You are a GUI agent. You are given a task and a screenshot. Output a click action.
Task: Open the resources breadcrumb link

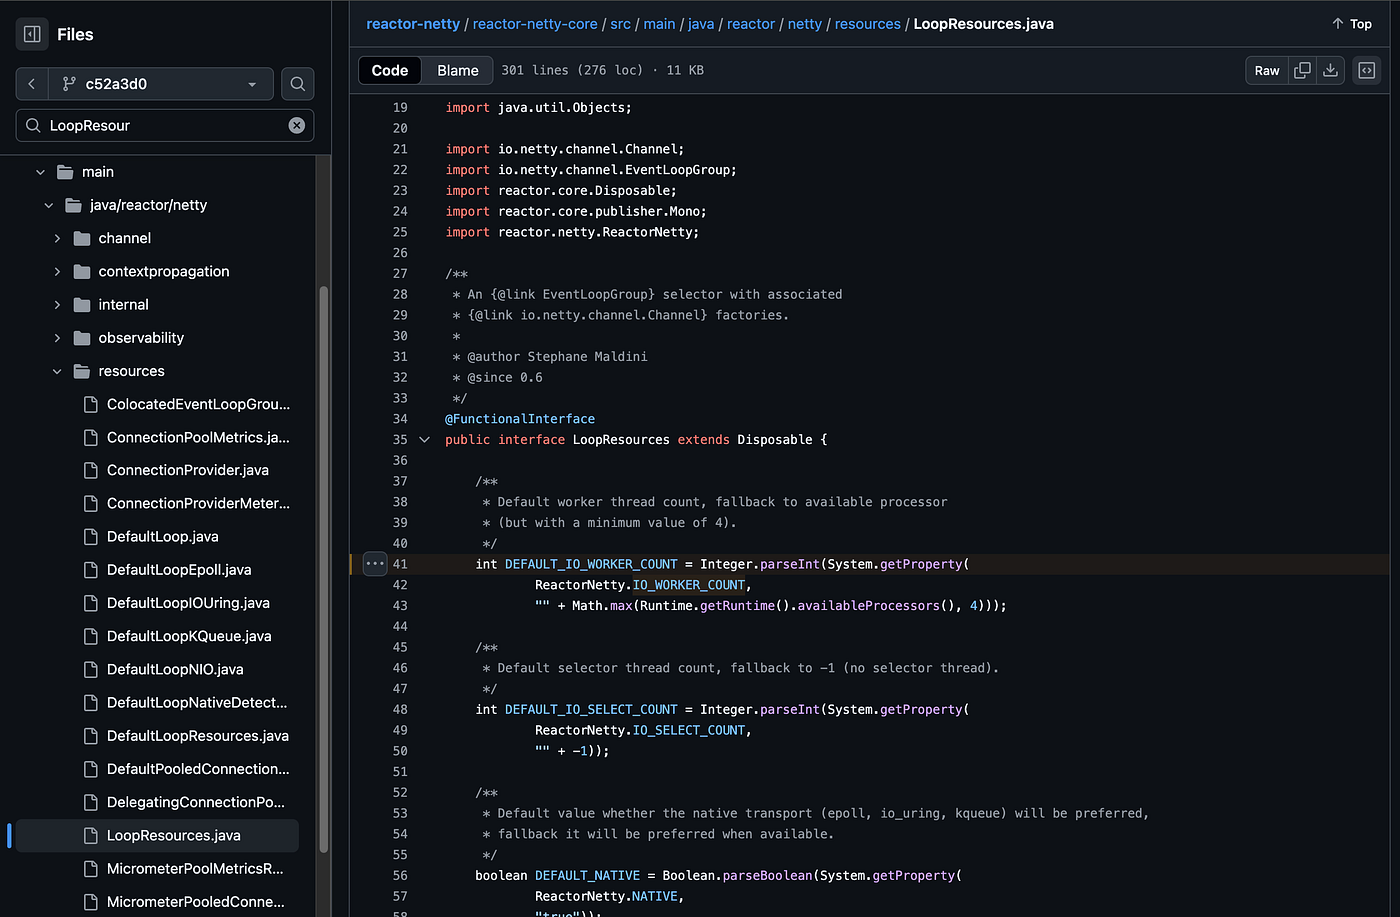click(868, 24)
